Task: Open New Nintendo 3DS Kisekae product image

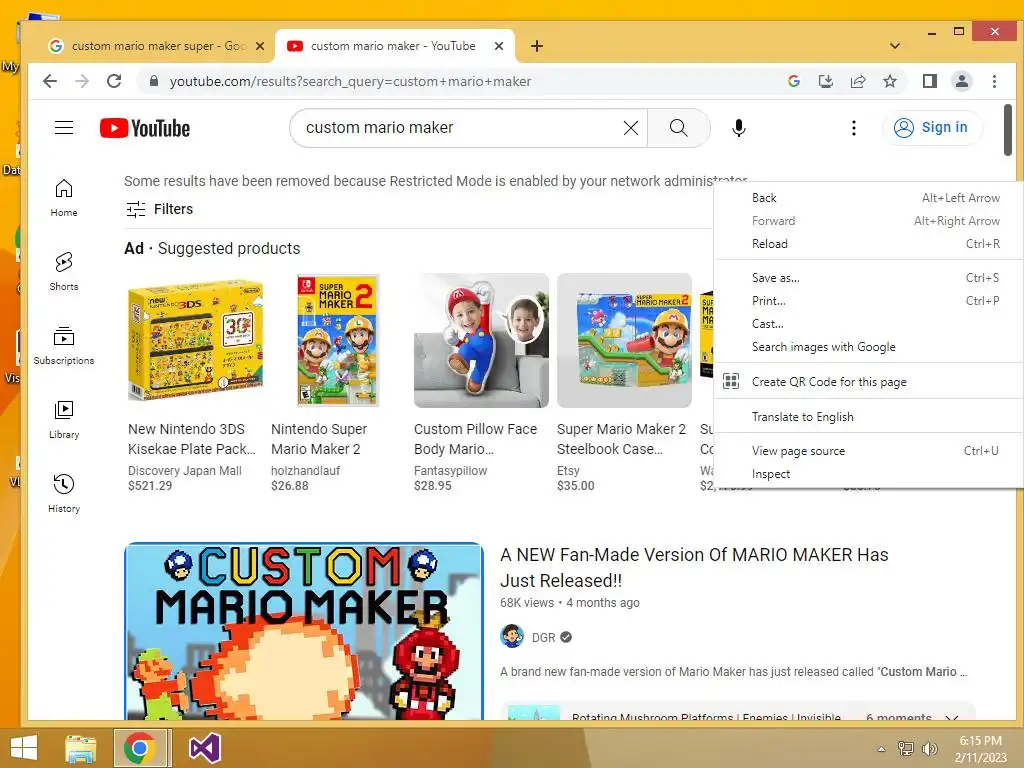Action: (195, 340)
